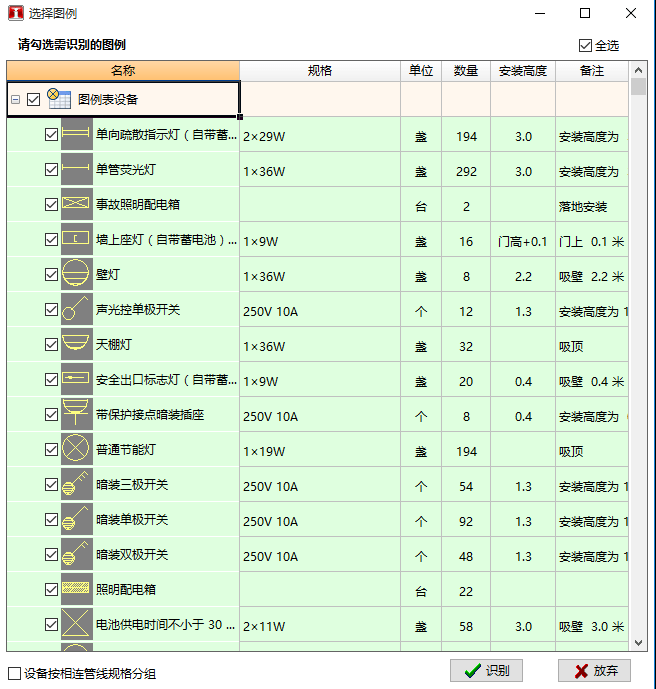Screen dimensions: 656x689
Task: Sort by the 名称 column header
Action: (x=123, y=71)
